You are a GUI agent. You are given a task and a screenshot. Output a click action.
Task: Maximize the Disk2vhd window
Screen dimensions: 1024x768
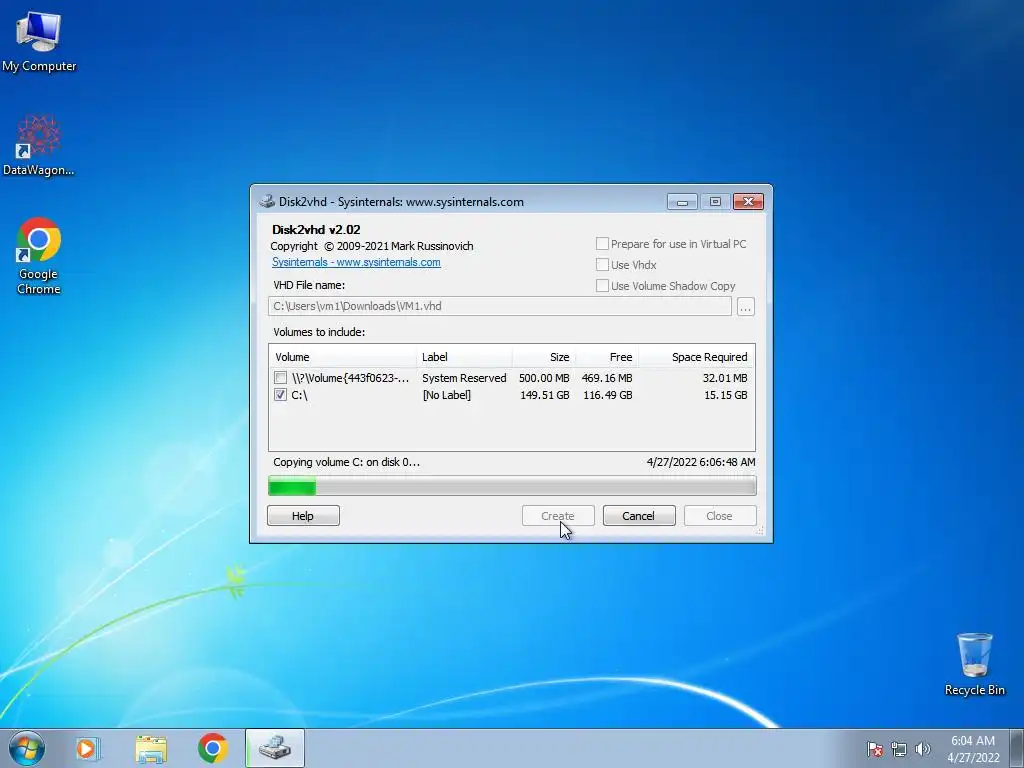(715, 202)
